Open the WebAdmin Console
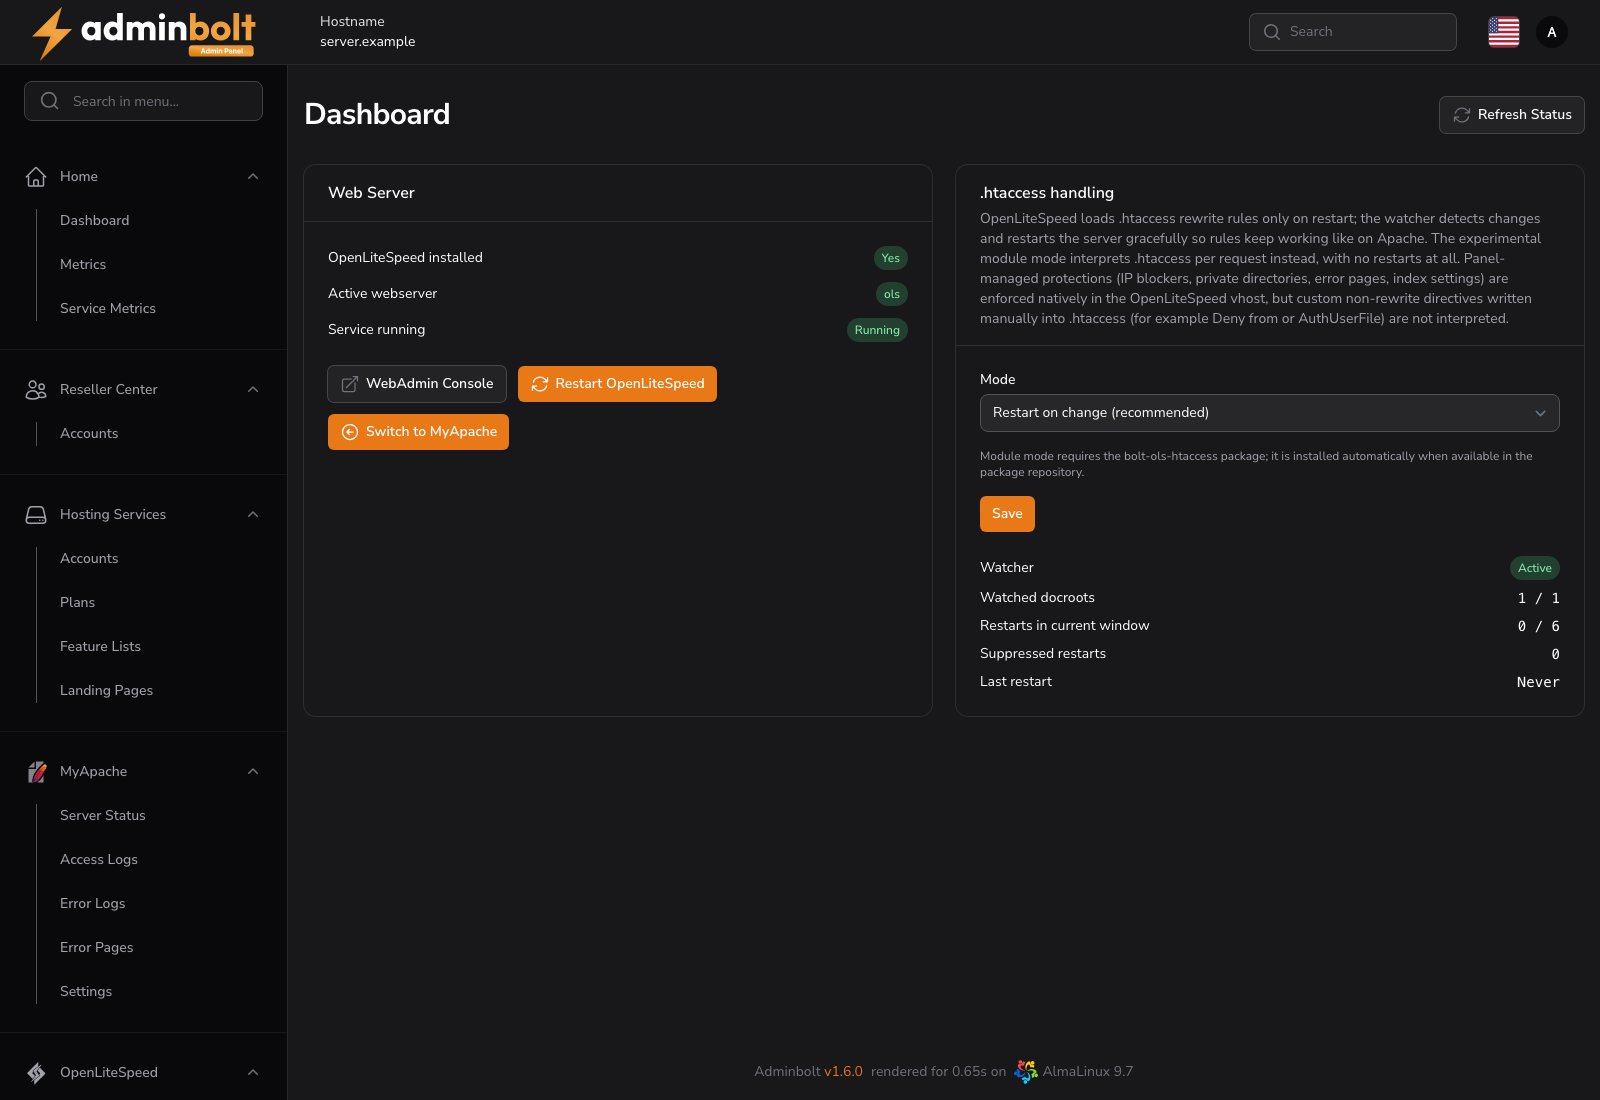Viewport: 1600px width, 1100px height. click(417, 384)
